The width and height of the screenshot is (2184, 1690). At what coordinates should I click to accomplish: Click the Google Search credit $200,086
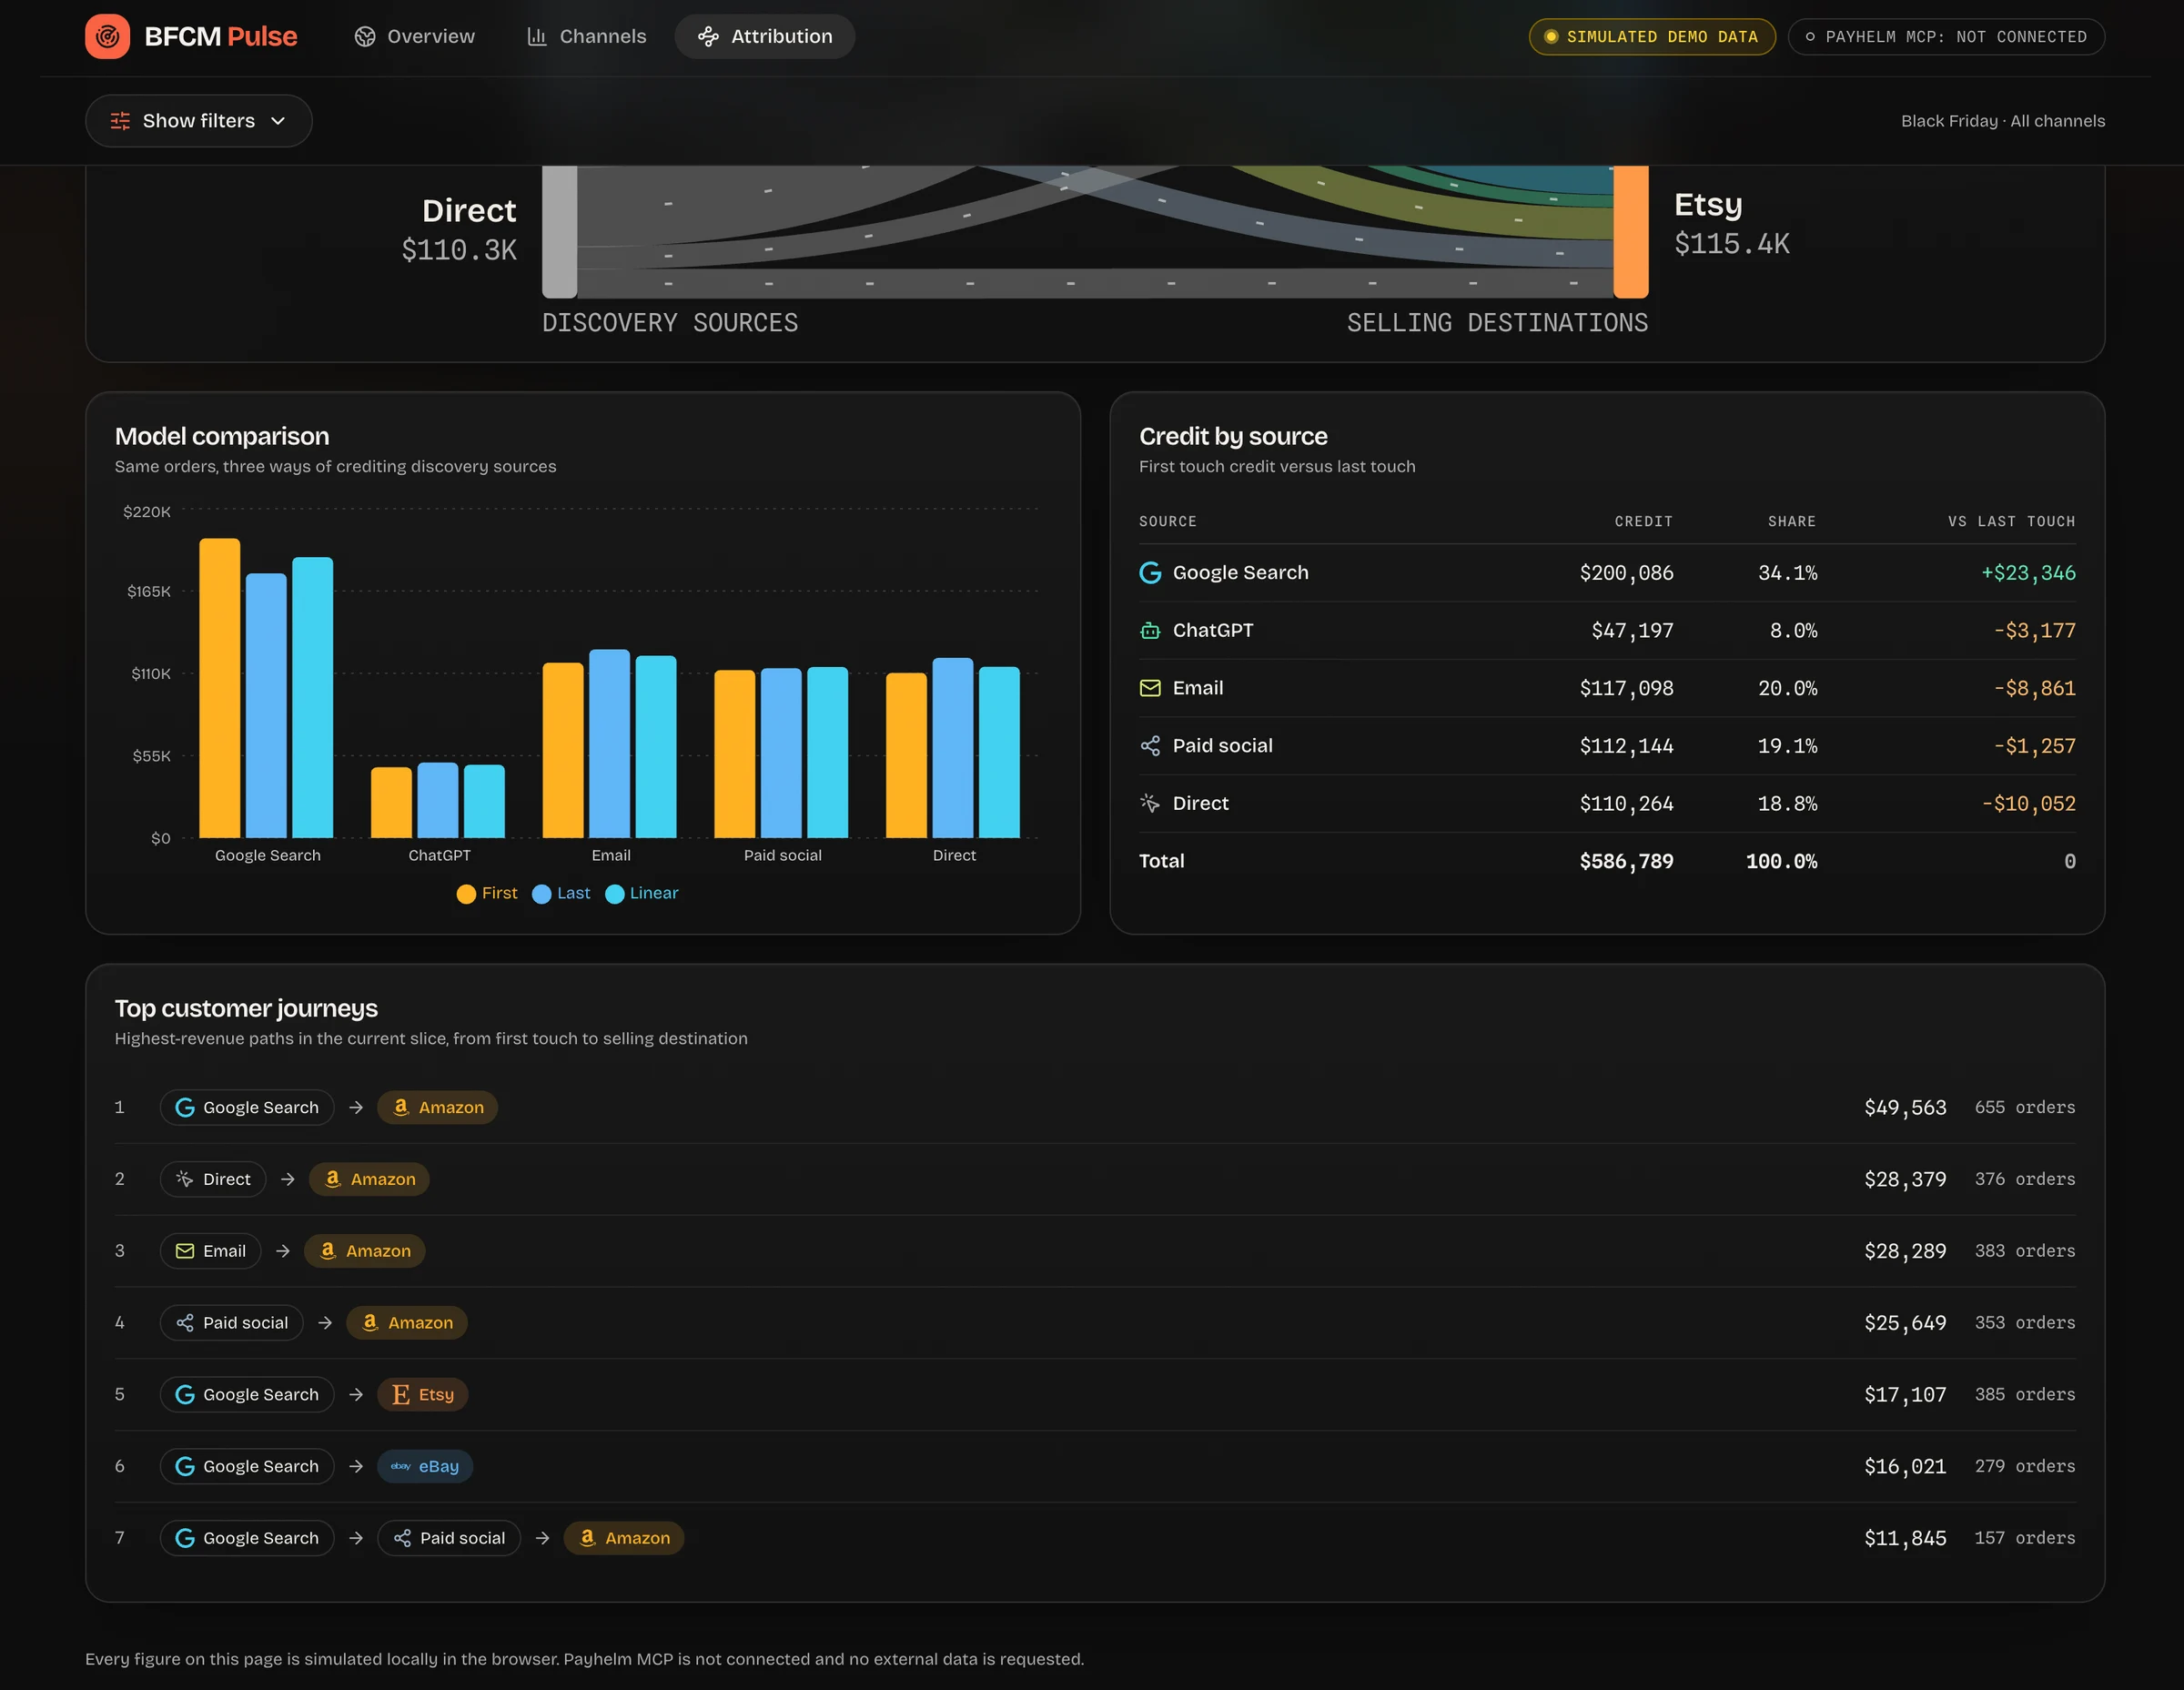click(1626, 573)
